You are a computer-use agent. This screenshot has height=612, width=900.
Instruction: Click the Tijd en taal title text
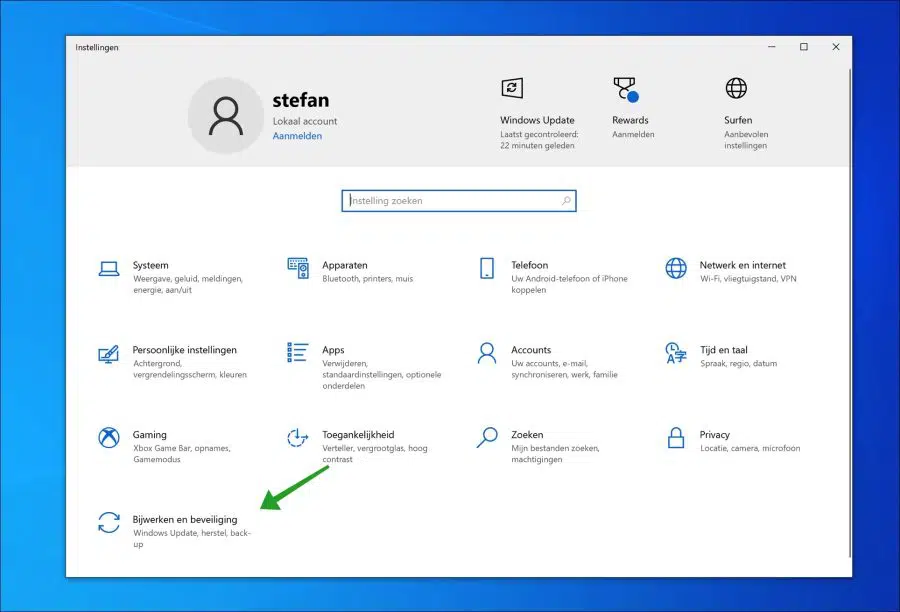click(723, 350)
